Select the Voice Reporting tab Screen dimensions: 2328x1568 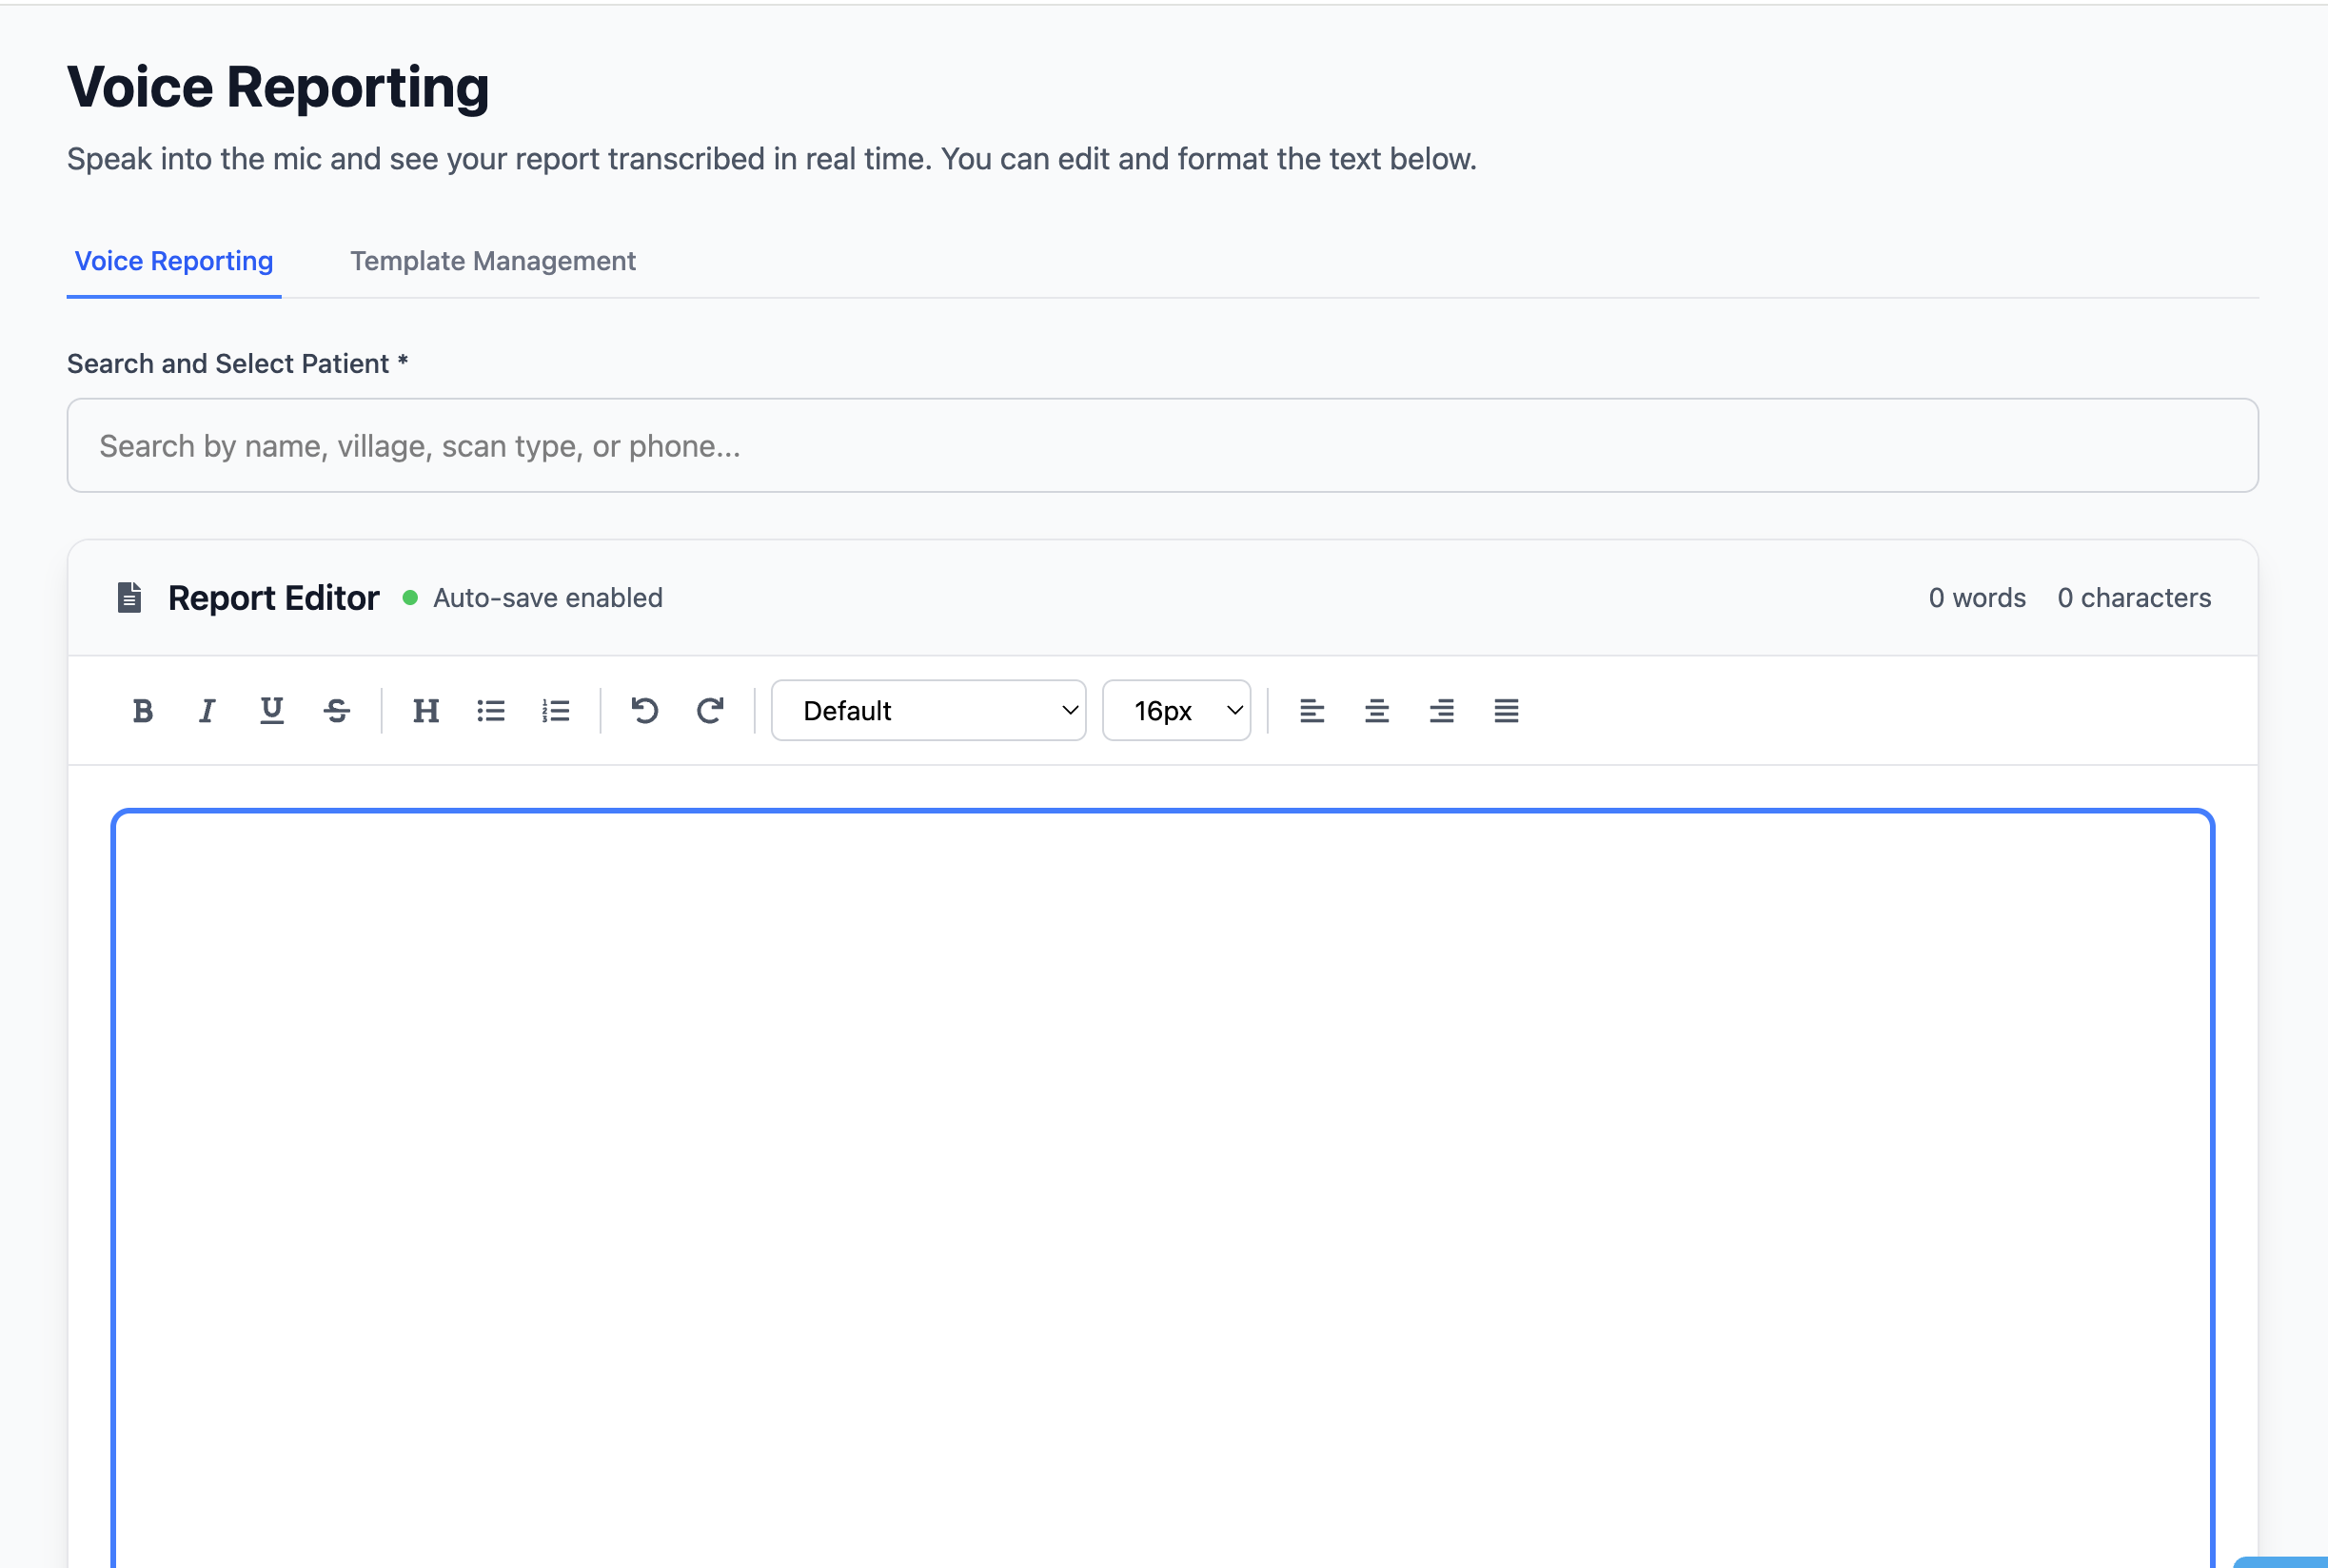[x=174, y=261]
